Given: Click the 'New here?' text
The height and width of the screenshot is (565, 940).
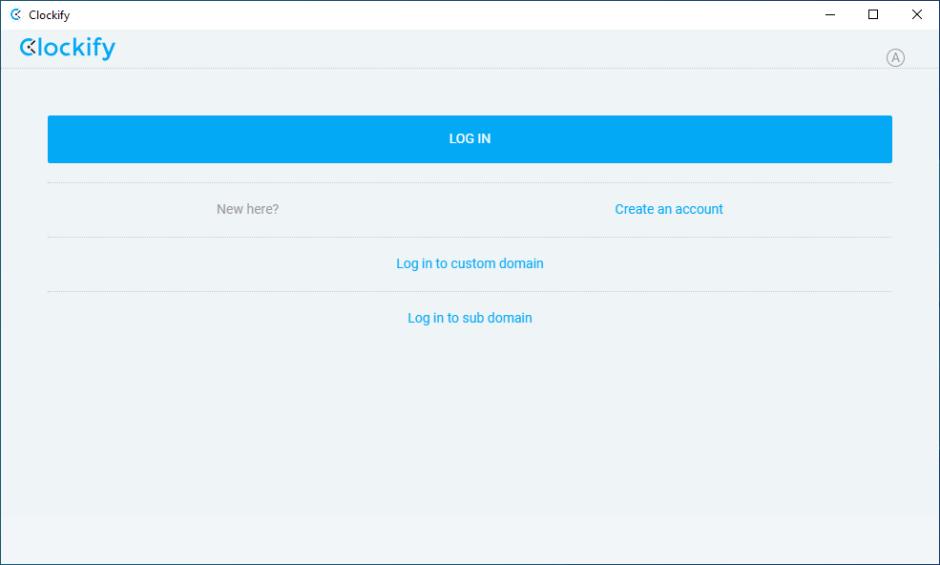Looking at the screenshot, I should click(248, 209).
